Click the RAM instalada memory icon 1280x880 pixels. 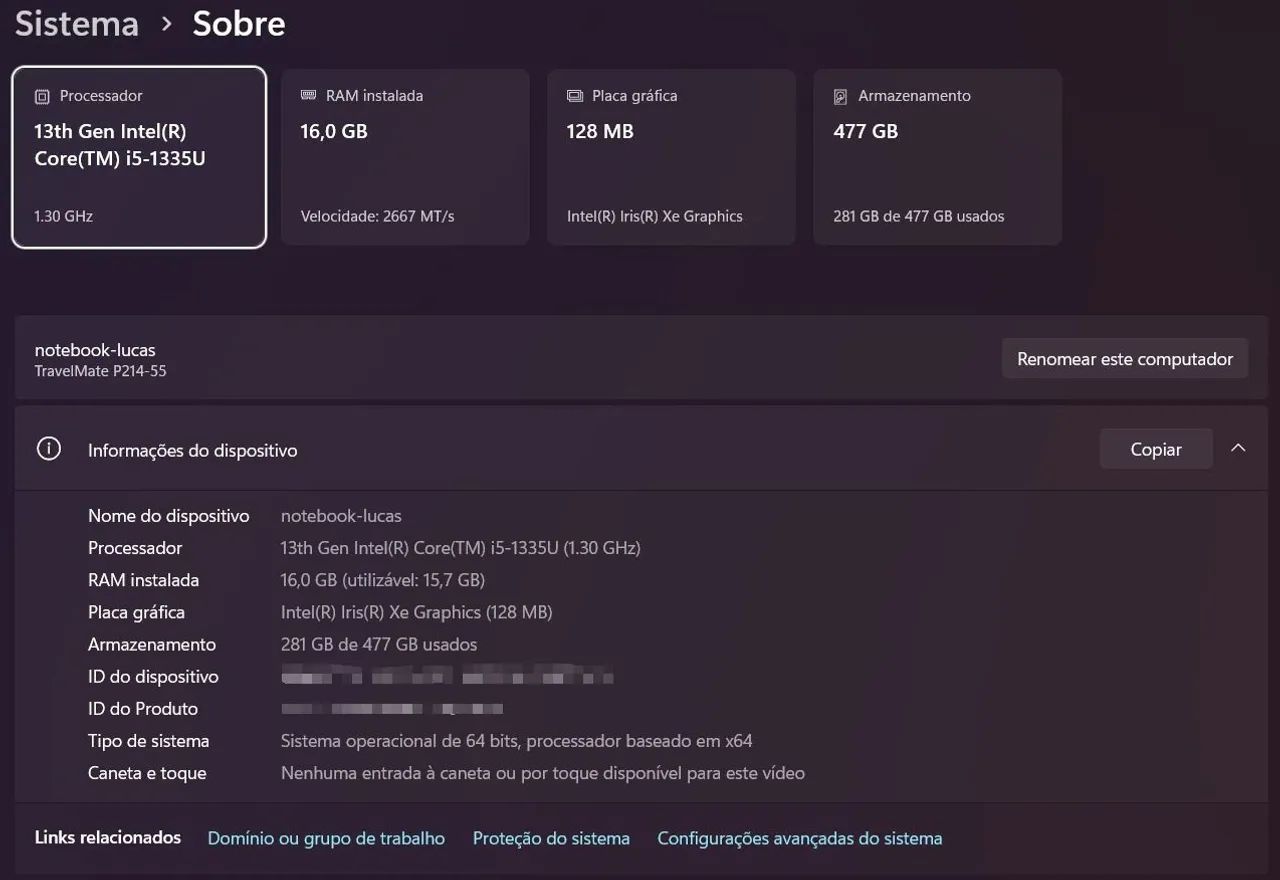308,96
